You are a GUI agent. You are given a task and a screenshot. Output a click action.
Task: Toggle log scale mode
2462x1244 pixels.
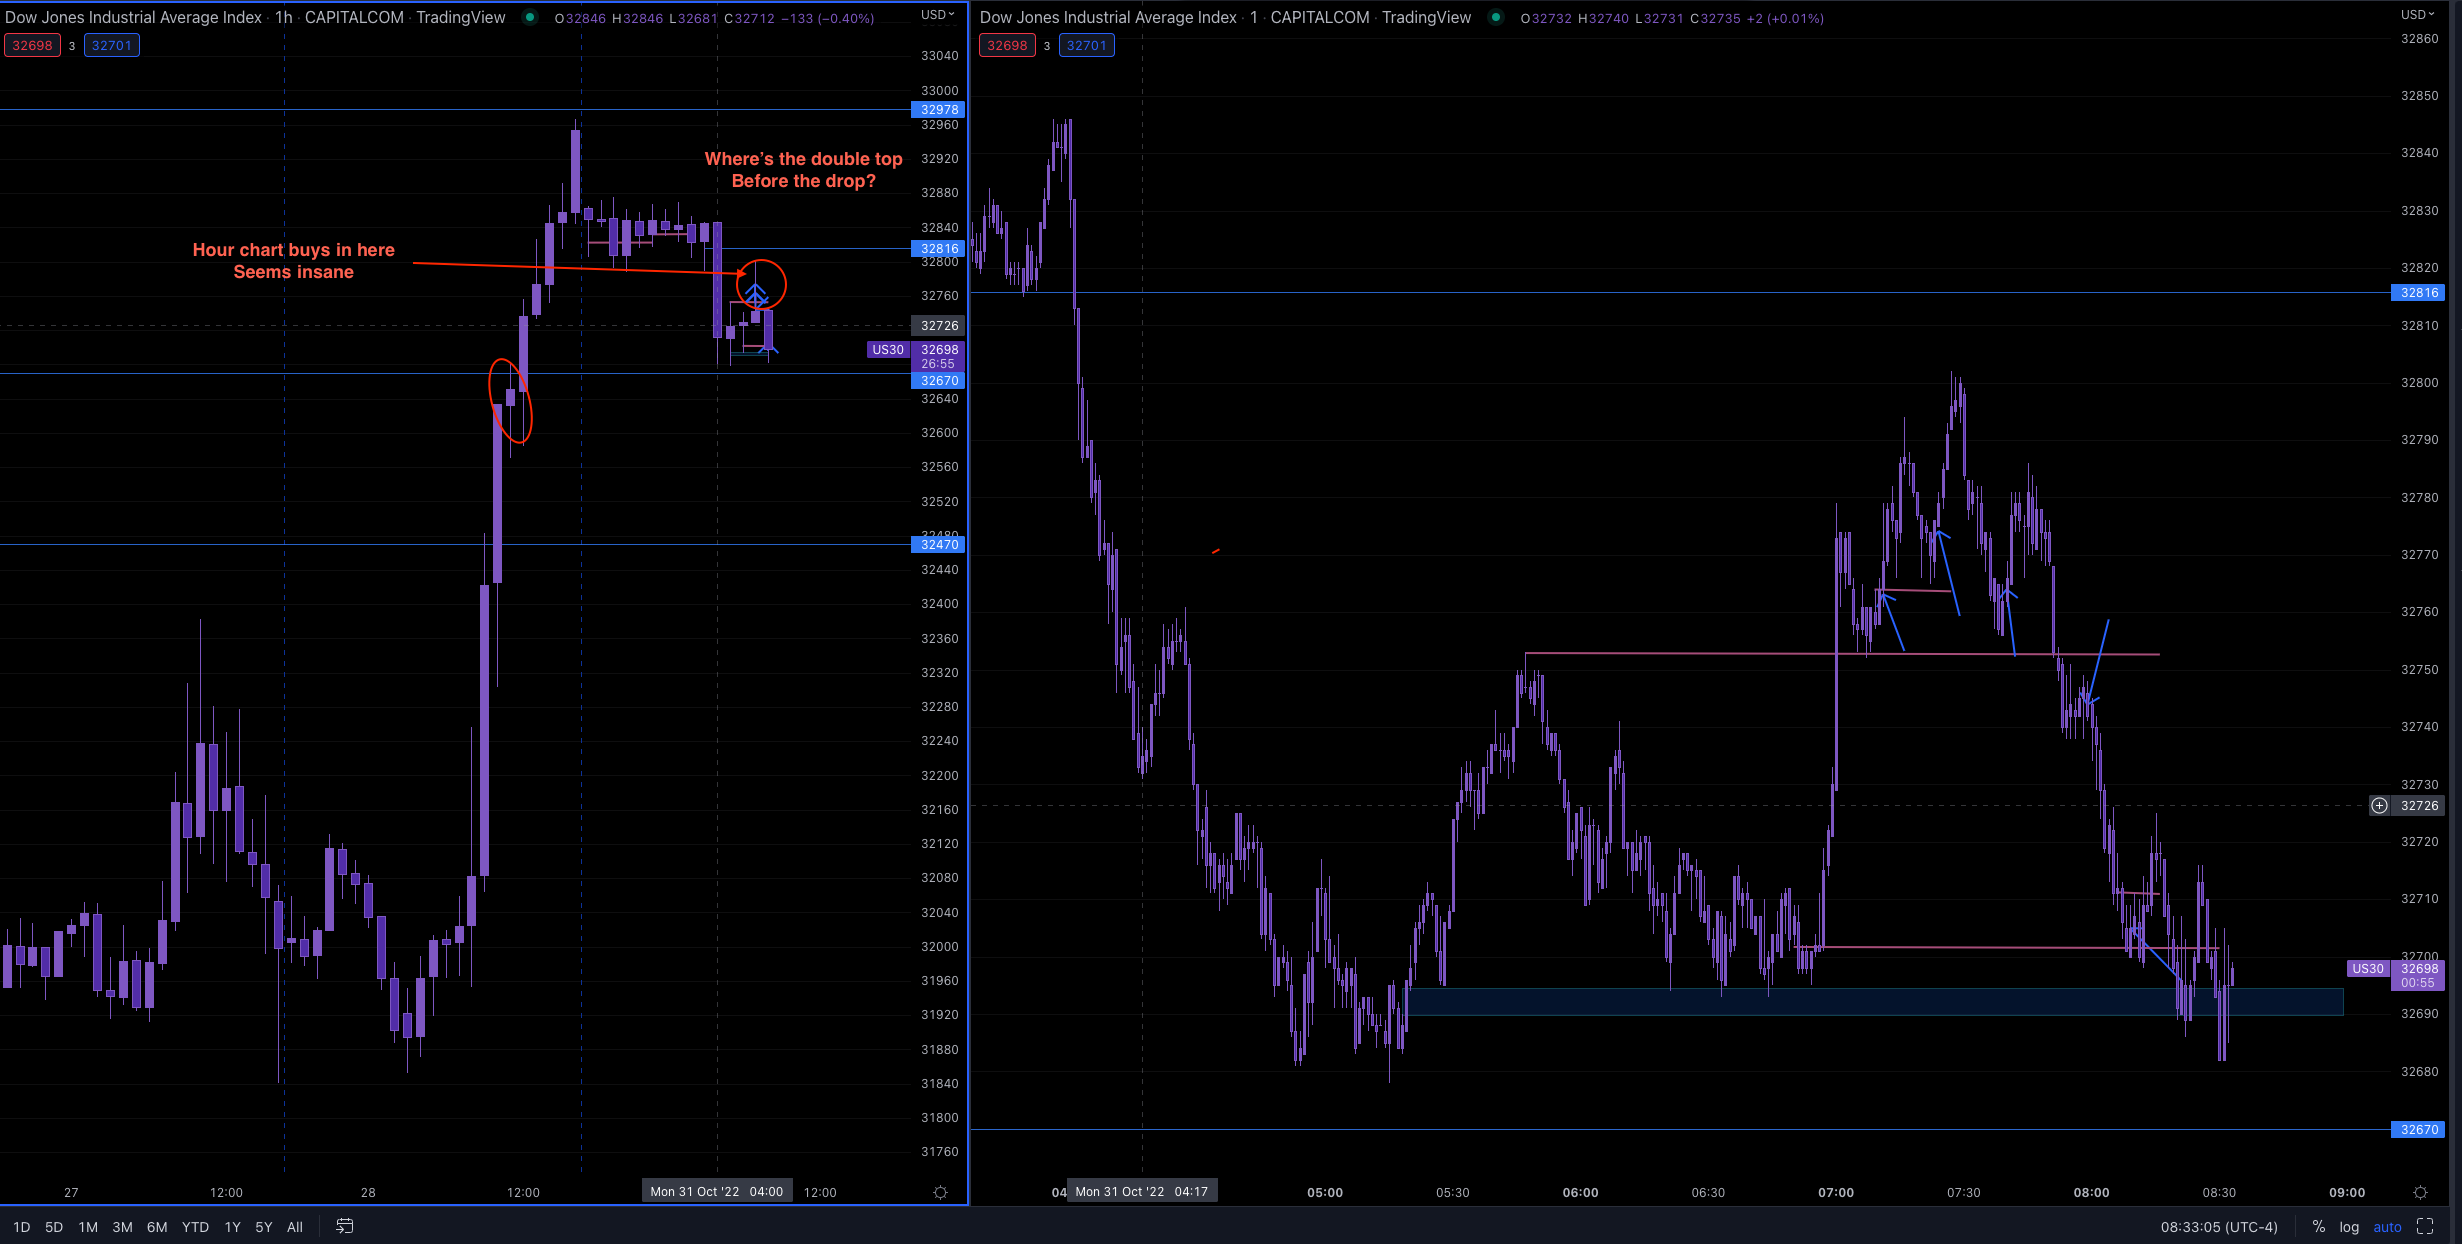(2349, 1226)
